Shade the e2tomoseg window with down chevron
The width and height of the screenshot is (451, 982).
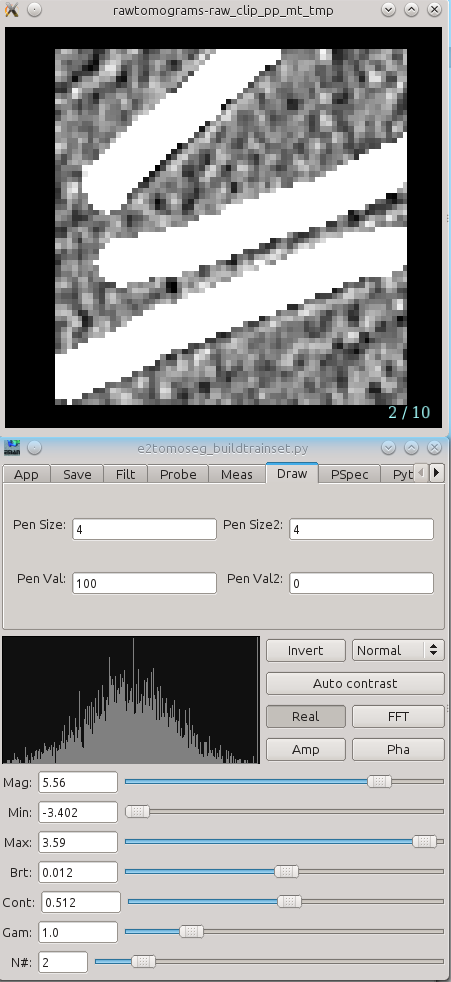(x=388, y=448)
